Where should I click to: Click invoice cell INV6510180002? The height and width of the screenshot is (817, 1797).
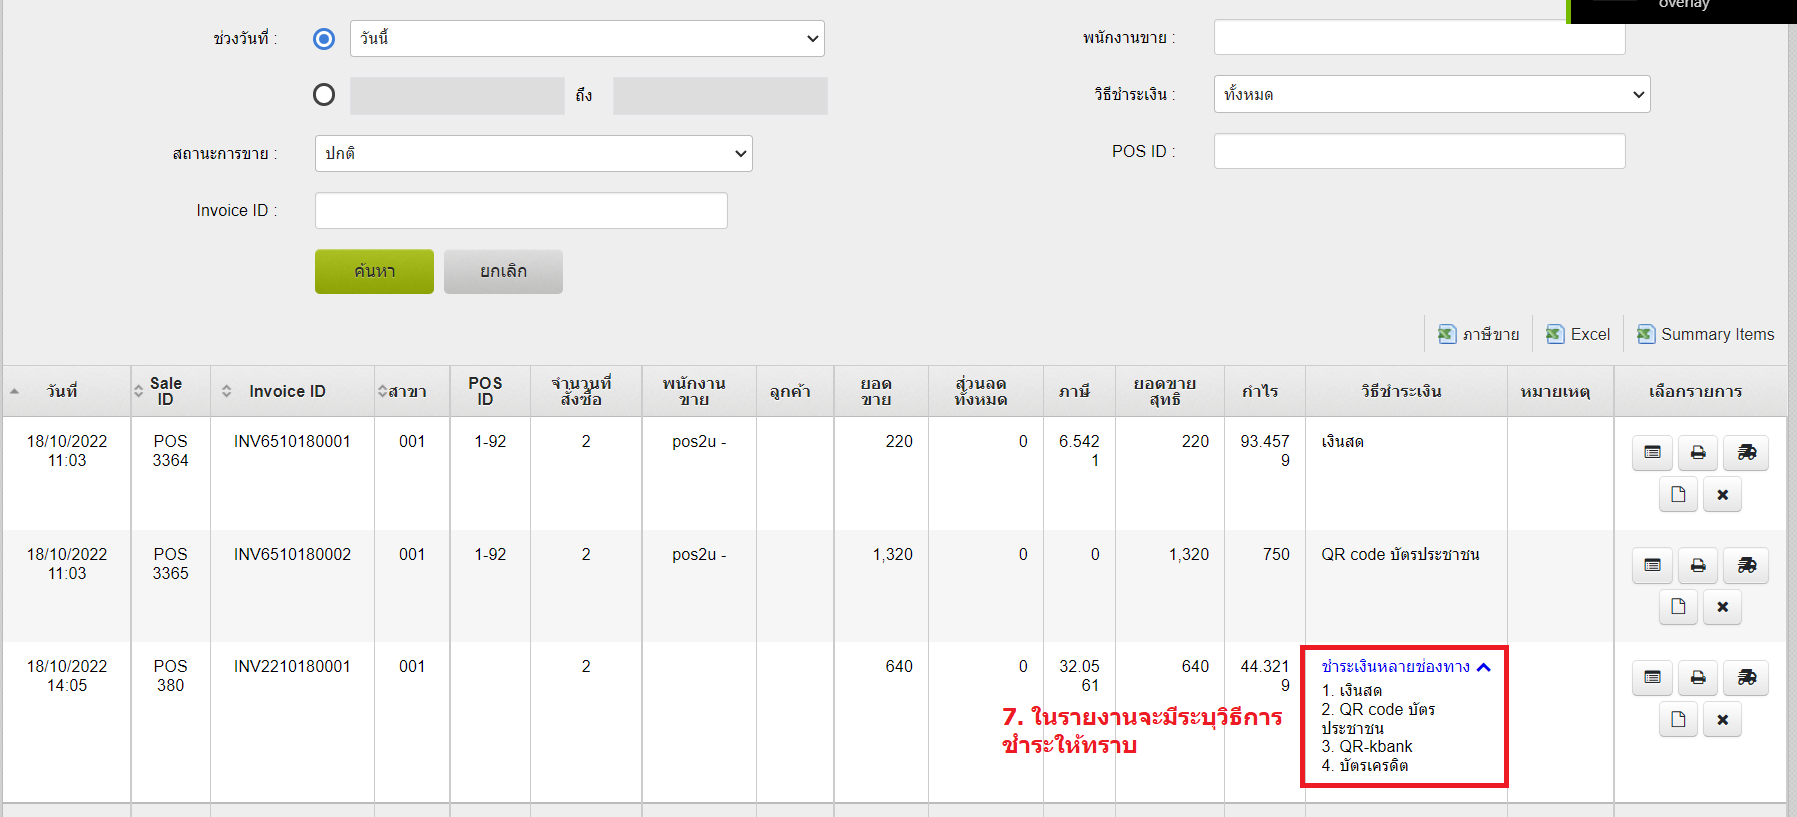(292, 554)
